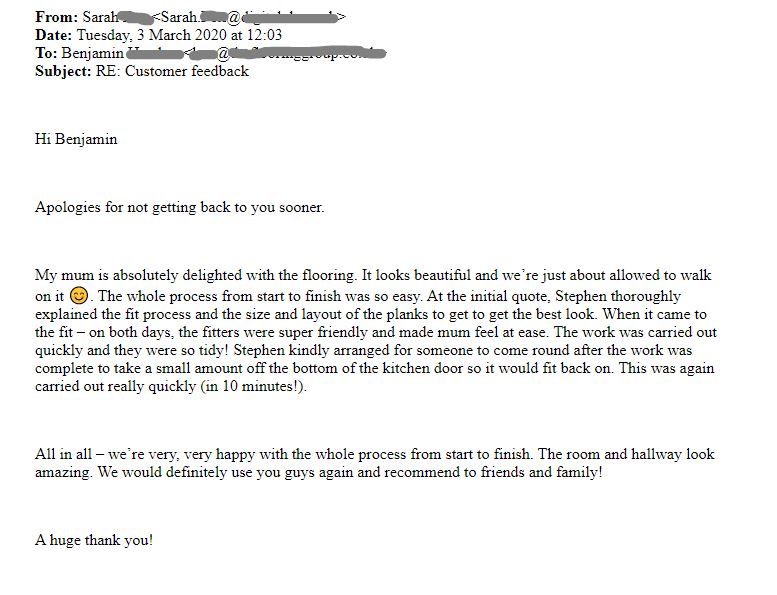Click the "A huge thank you!" closing line
Viewport: 777px width, 595px height.
[x=94, y=540]
